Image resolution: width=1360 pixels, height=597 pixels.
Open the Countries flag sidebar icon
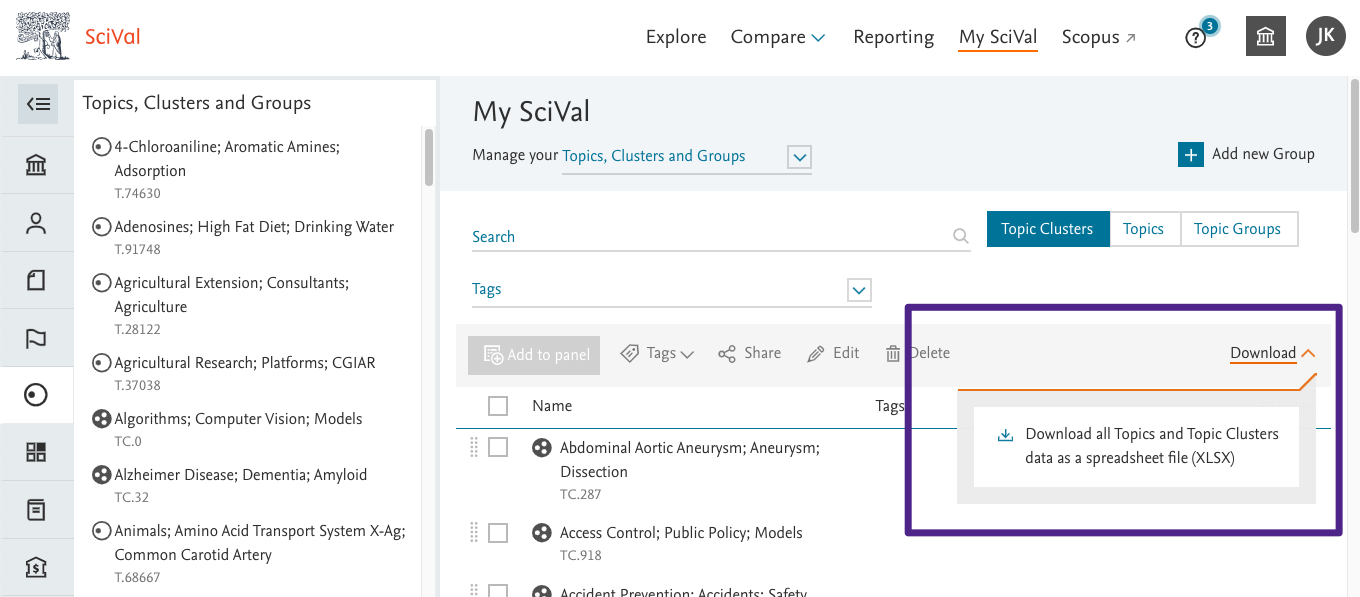click(x=36, y=339)
